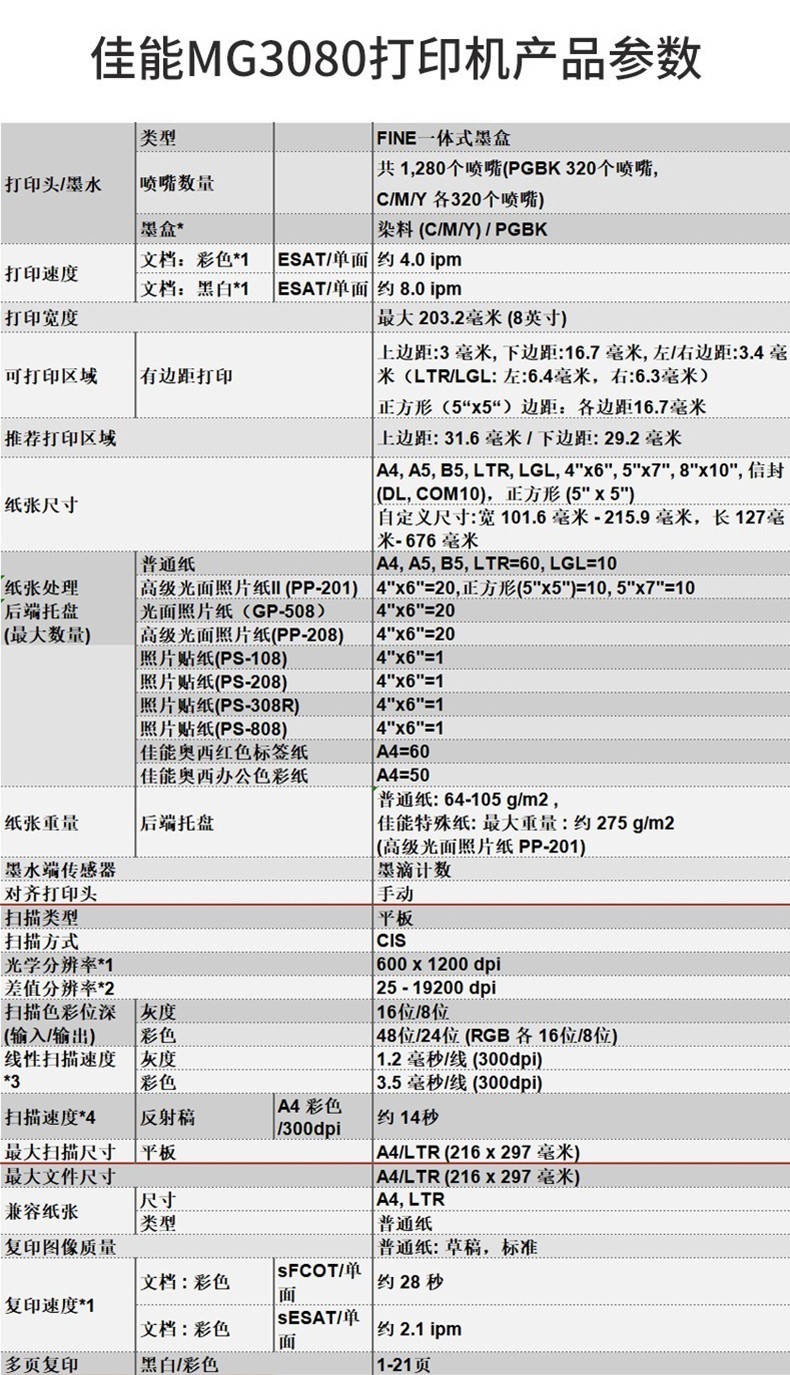This screenshot has height=1375, width=790.
Task: Click the 墨水端传感器 row label
Action: 60,870
